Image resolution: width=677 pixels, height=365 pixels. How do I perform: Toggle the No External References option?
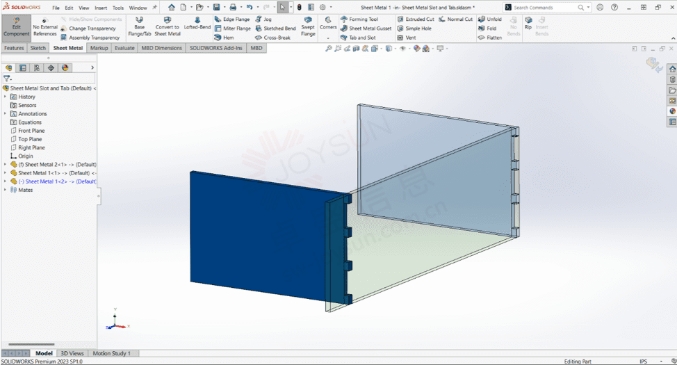(x=45, y=27)
